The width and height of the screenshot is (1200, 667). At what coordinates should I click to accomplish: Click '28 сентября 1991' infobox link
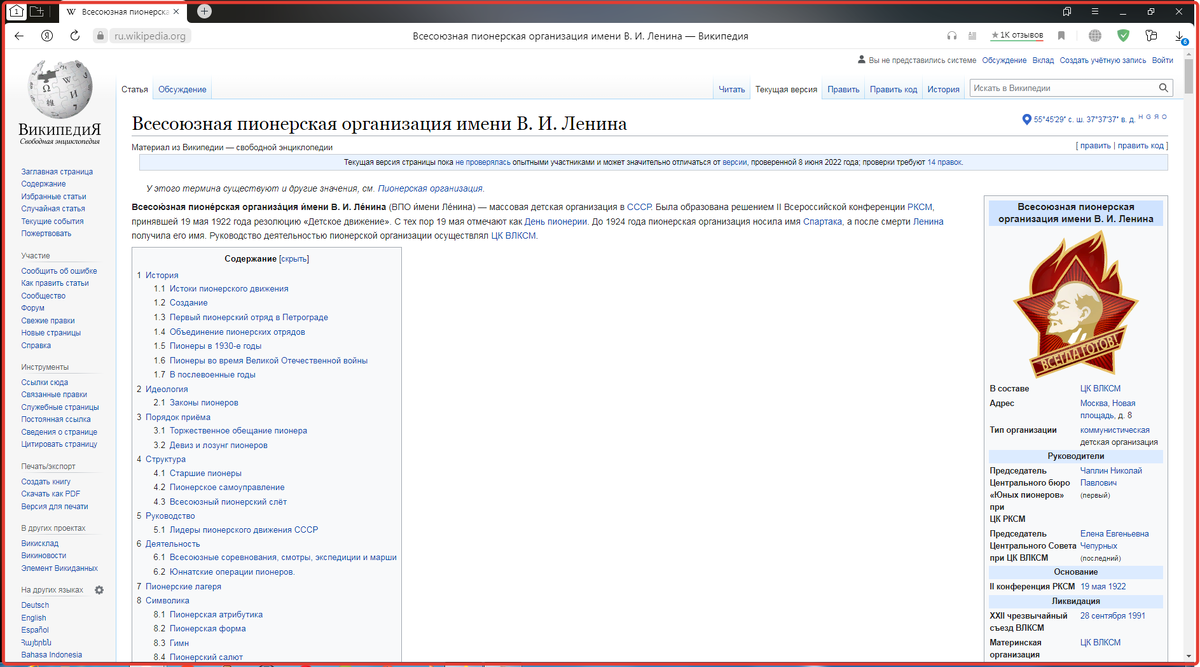(x=1113, y=616)
